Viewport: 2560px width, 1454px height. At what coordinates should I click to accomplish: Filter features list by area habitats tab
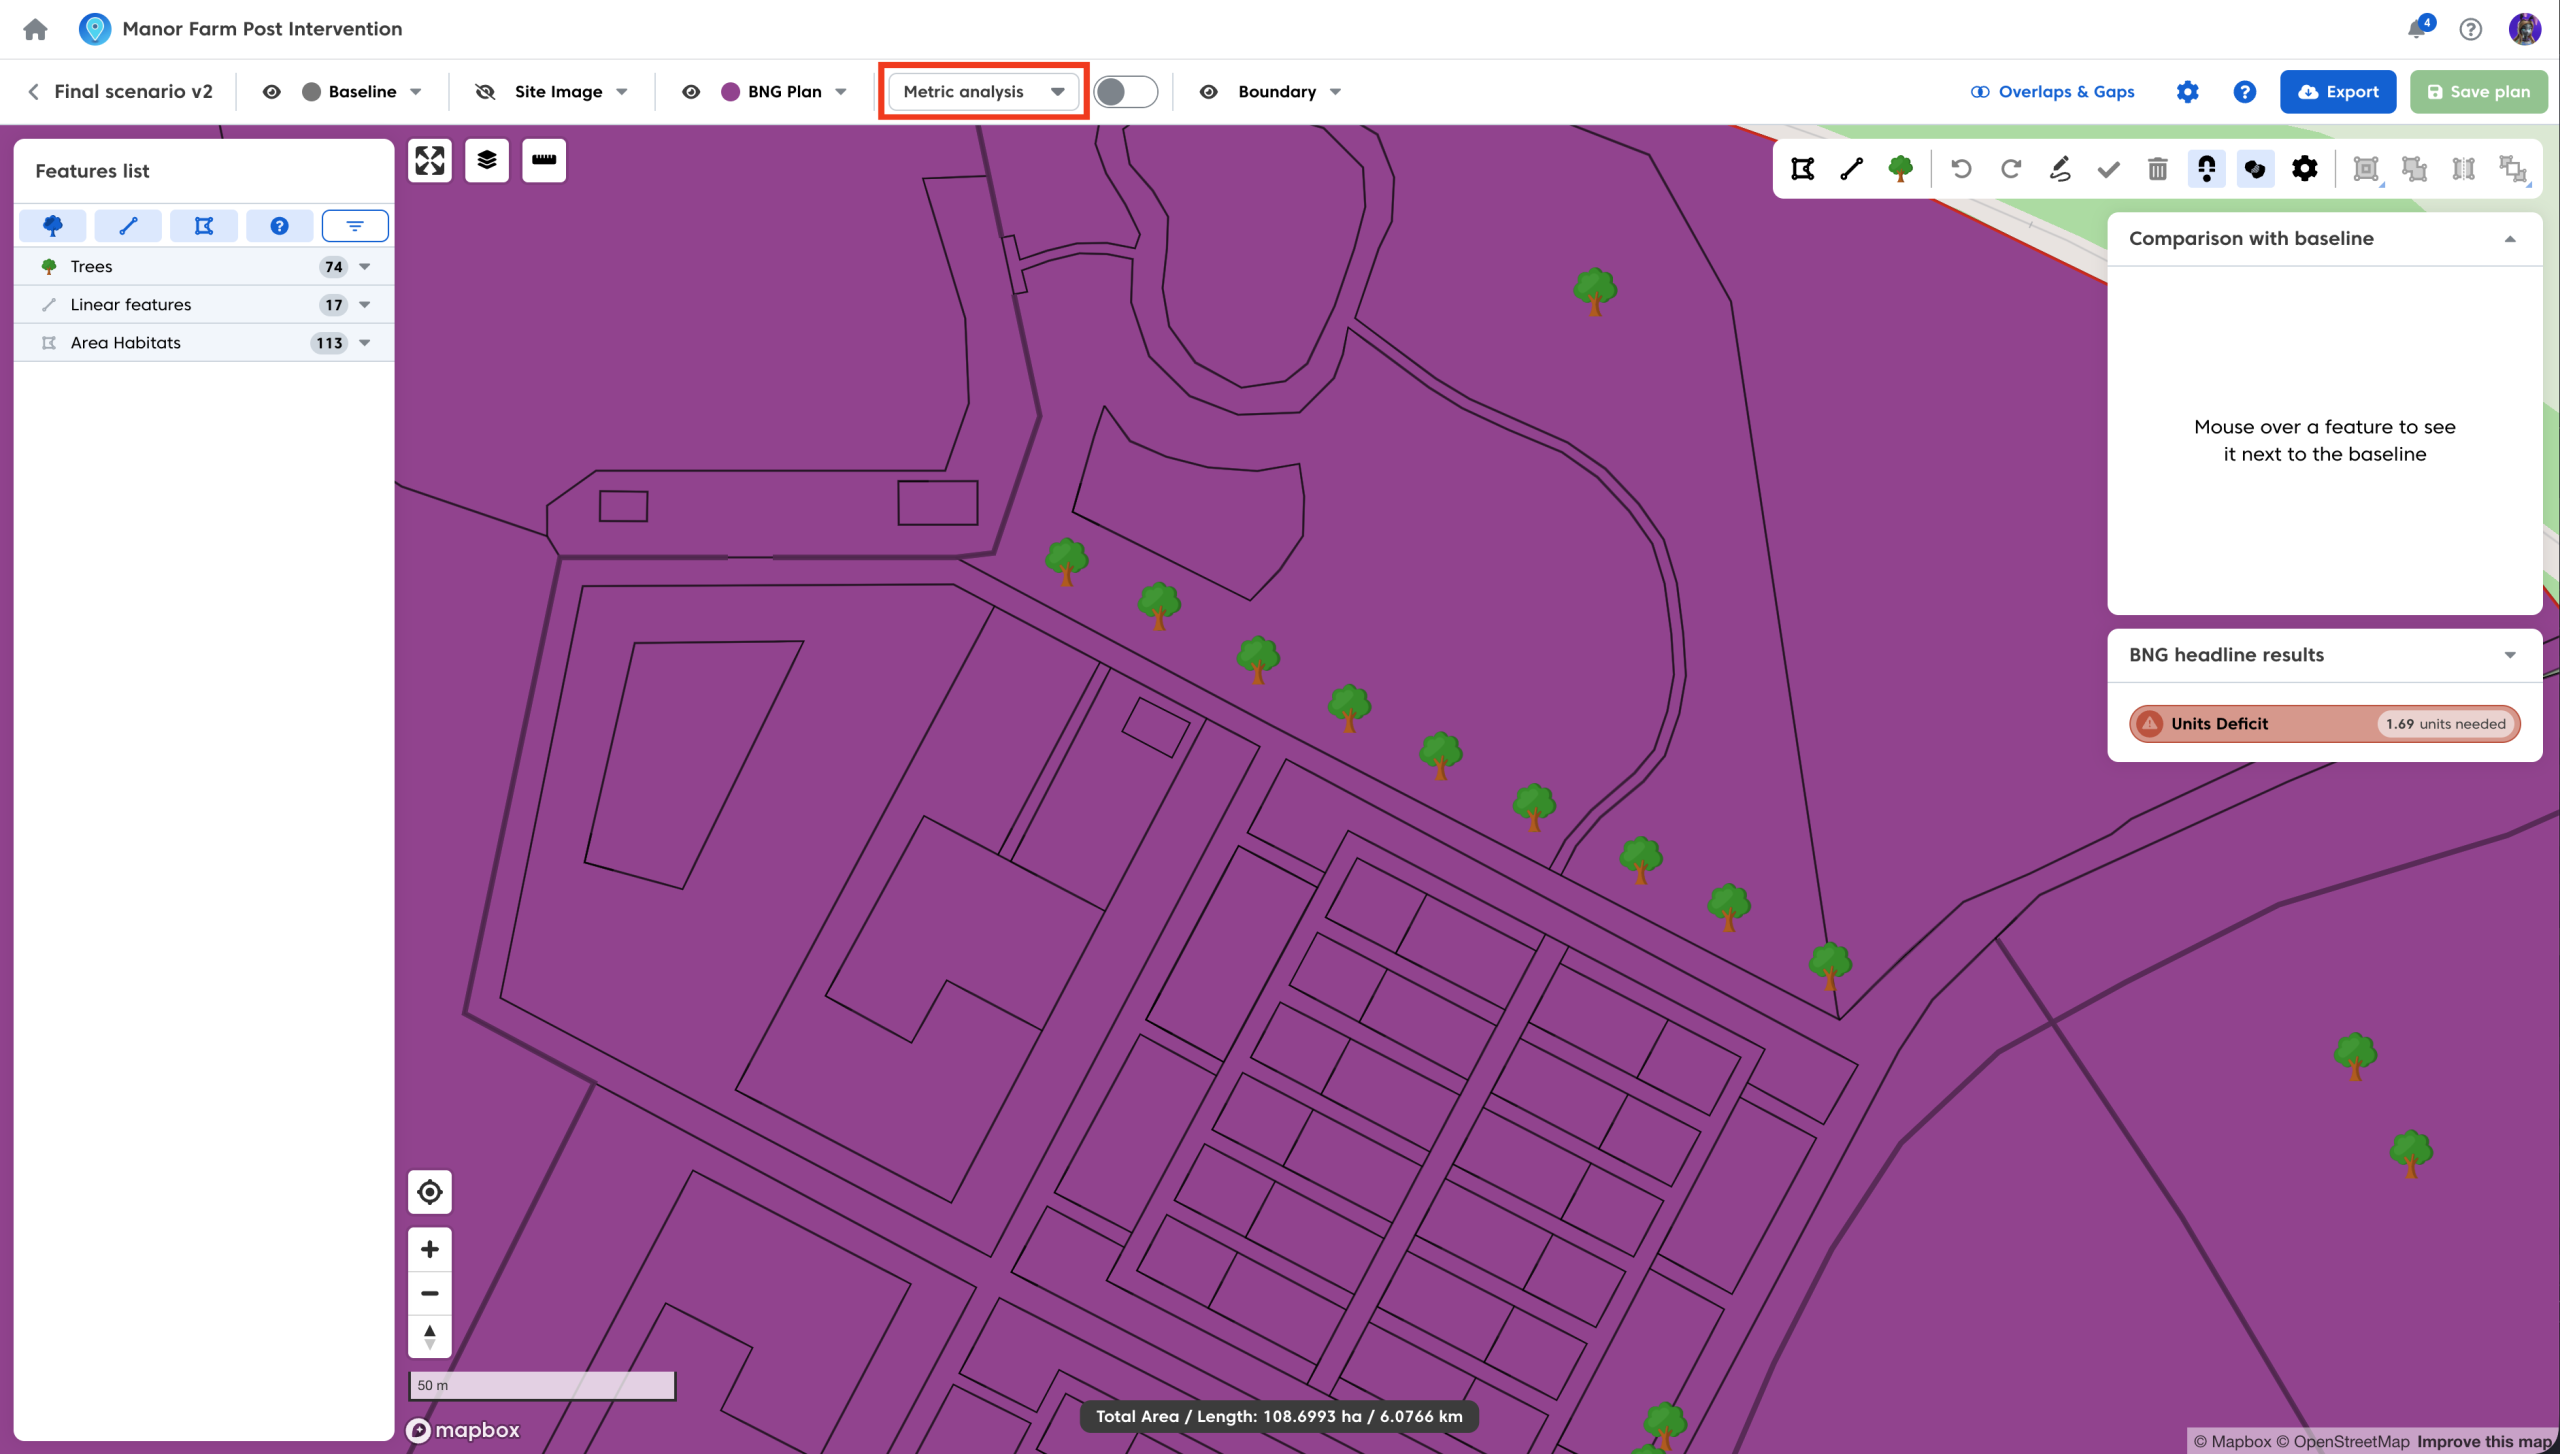pos(204,226)
